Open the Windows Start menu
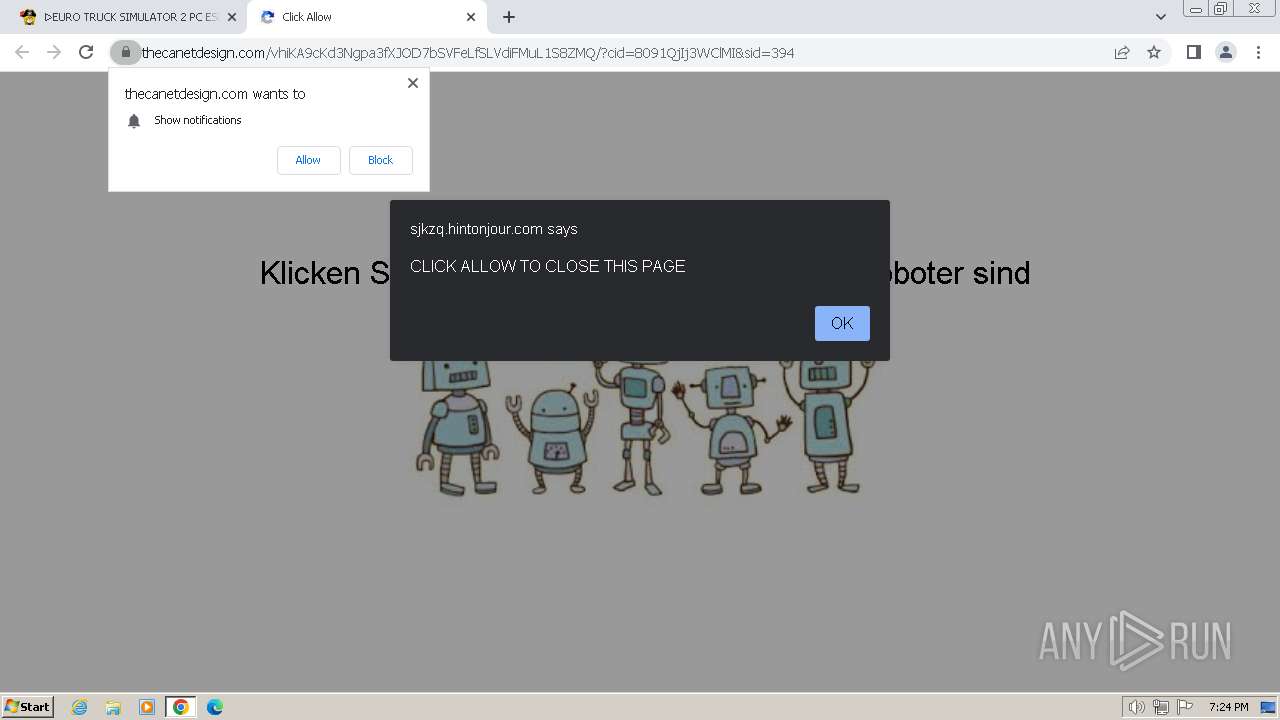1280x720 pixels. pyautogui.click(x=28, y=706)
